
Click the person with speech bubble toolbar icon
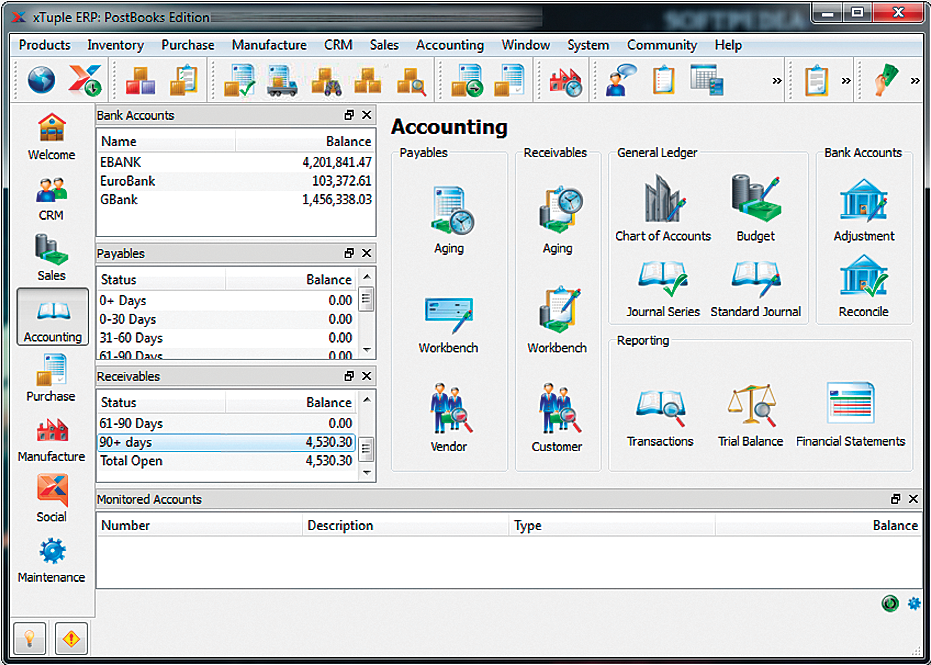point(621,80)
